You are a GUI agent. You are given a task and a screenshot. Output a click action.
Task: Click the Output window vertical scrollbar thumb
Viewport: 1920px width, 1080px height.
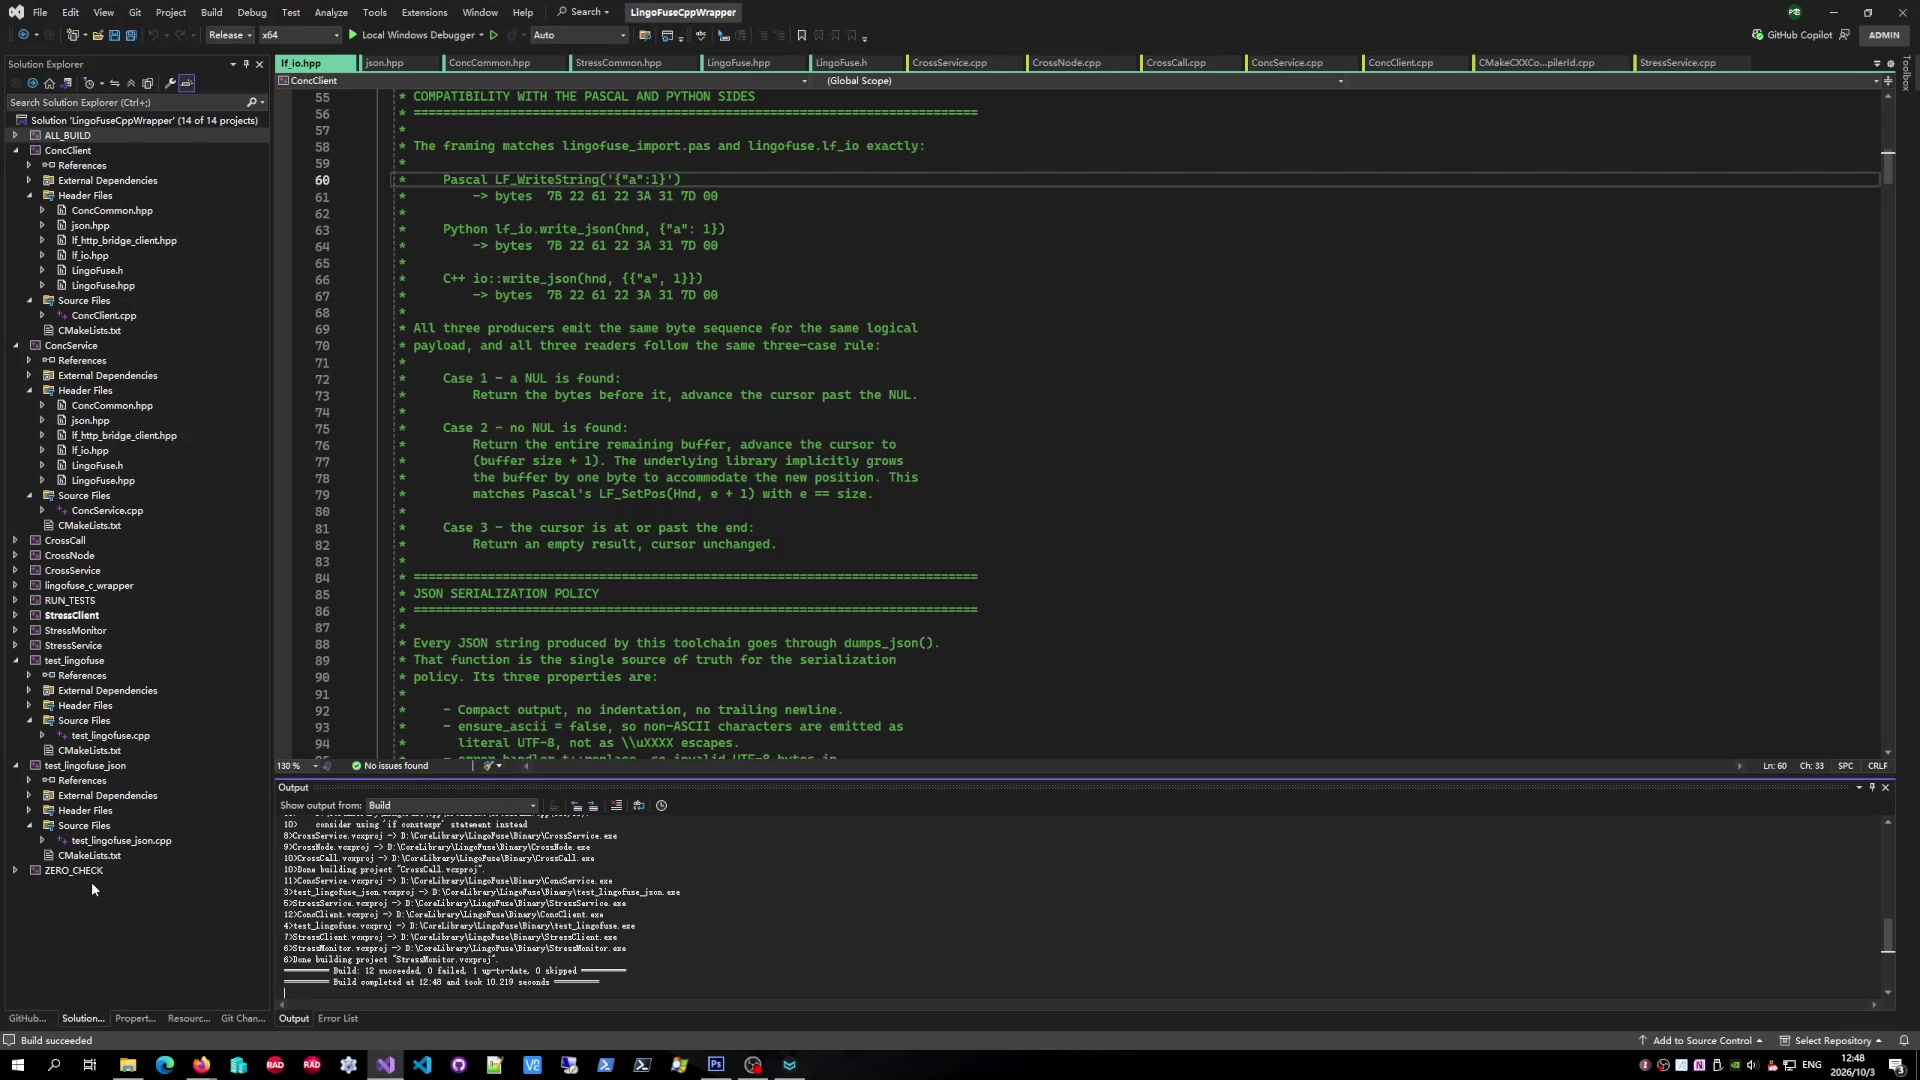coord(1888,936)
